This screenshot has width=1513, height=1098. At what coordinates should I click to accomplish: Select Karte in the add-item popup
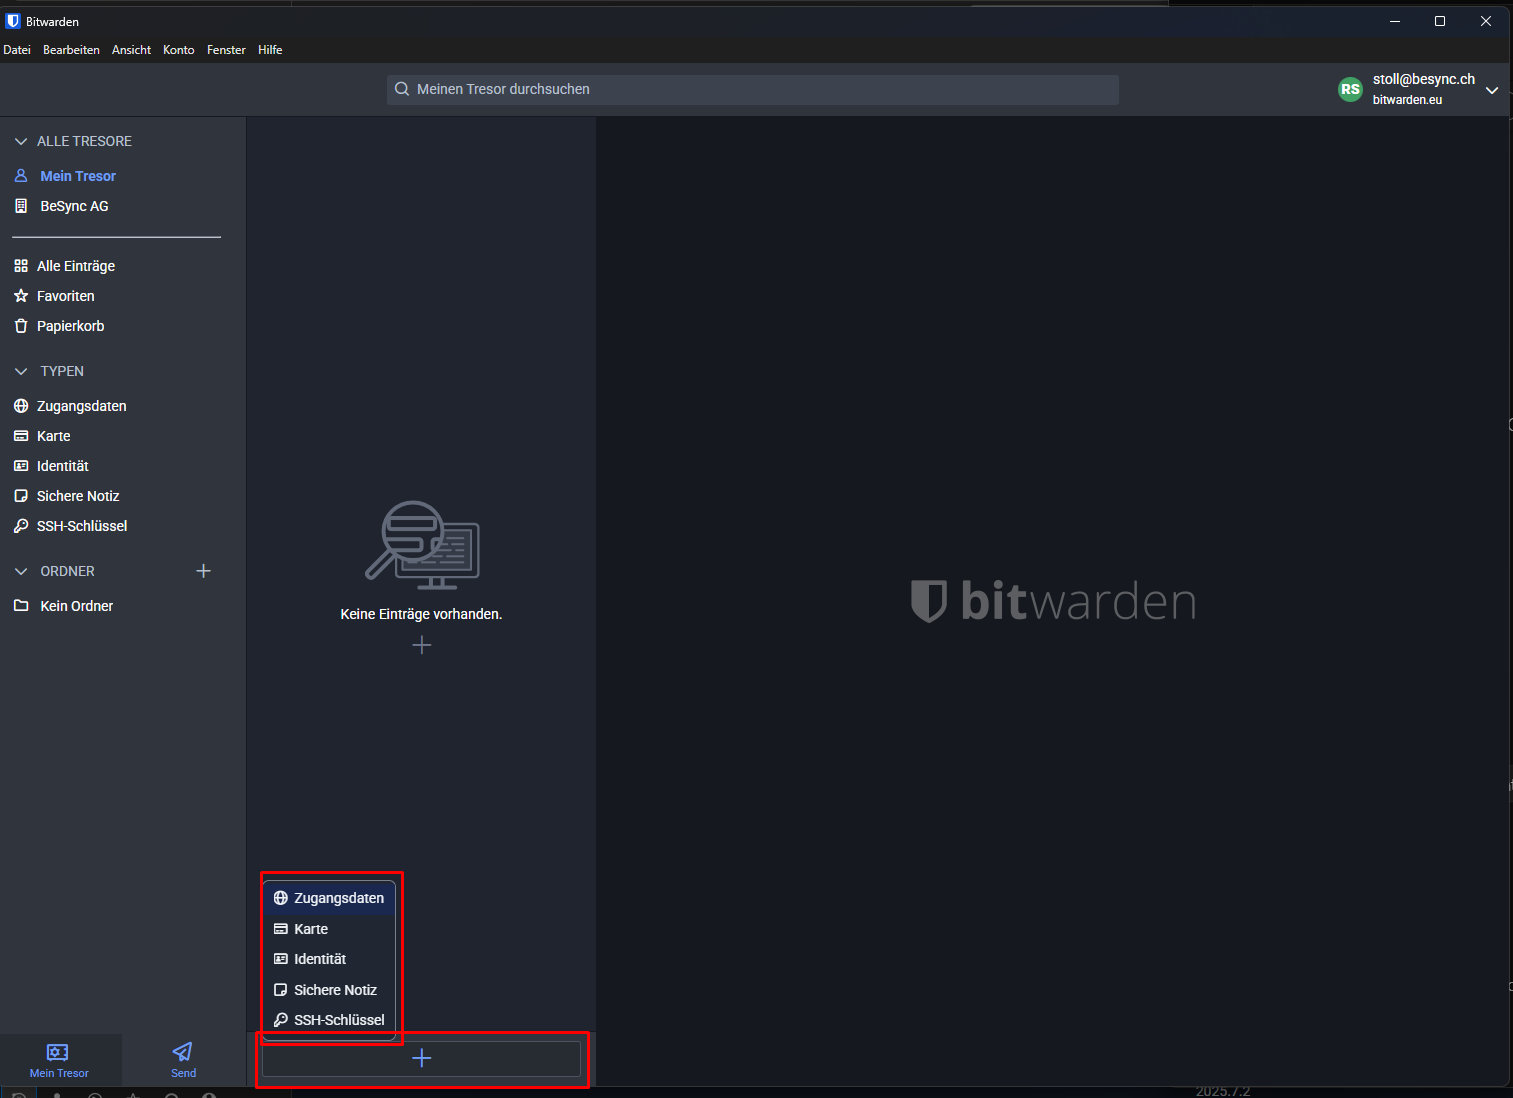pyautogui.click(x=311, y=929)
